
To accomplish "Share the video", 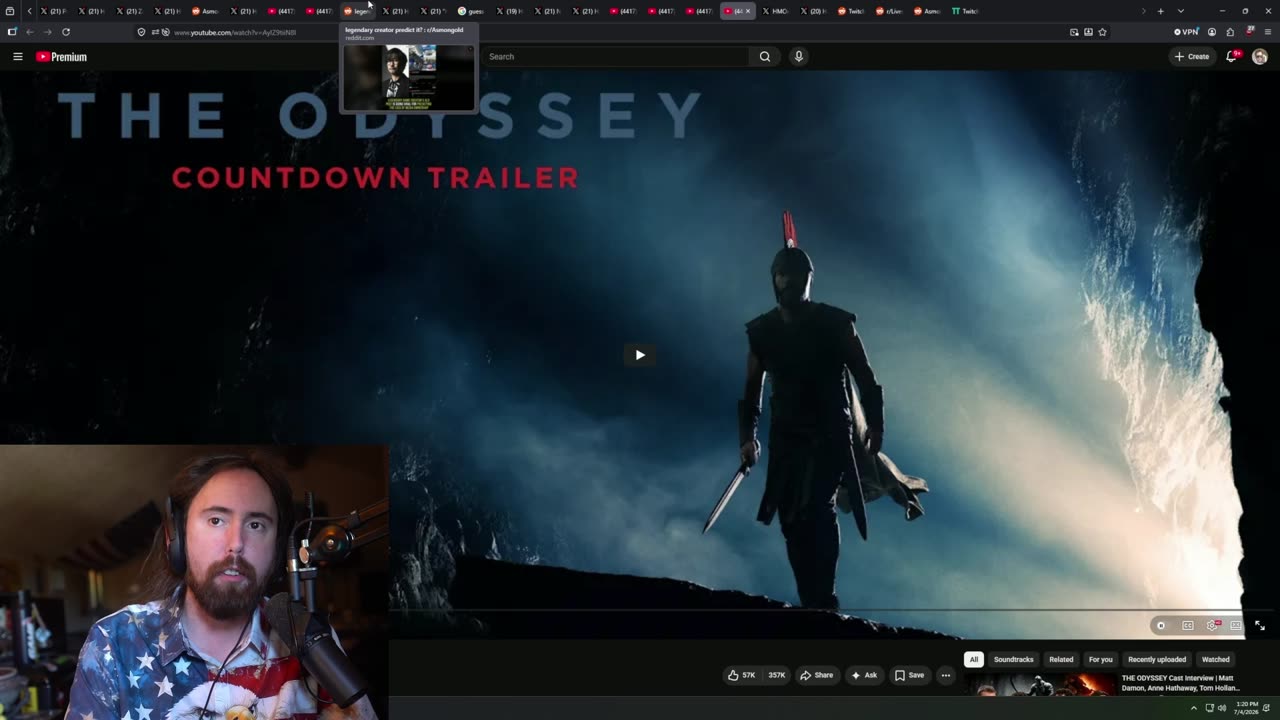I will [816, 675].
